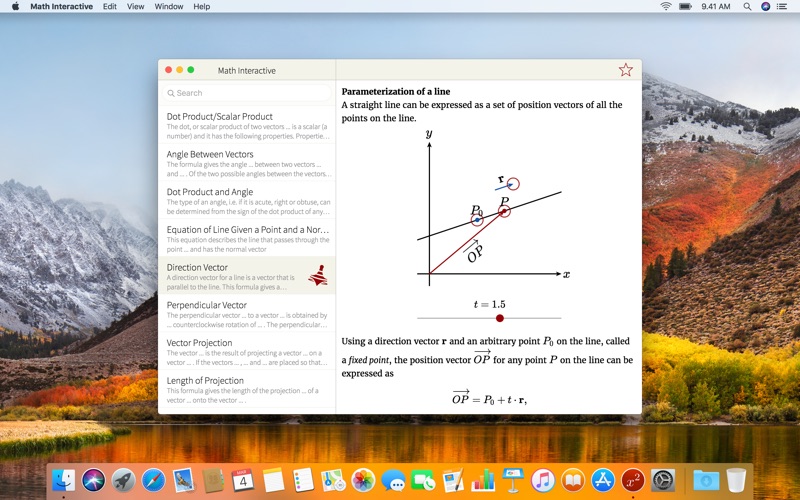
Task: Click the r direction vector handle
Action: coord(513,184)
